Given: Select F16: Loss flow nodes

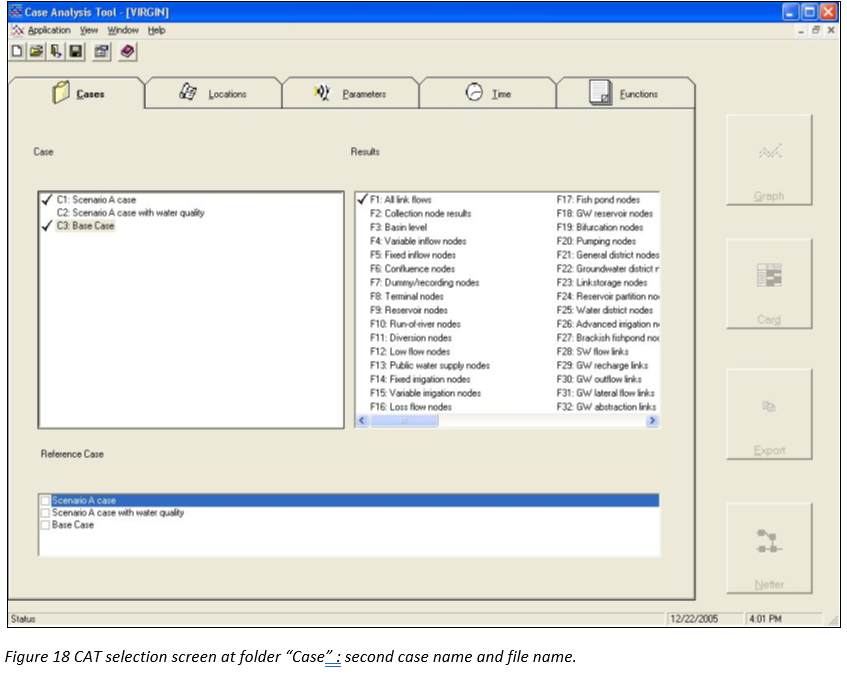Looking at the screenshot, I should pyautogui.click(x=411, y=407).
